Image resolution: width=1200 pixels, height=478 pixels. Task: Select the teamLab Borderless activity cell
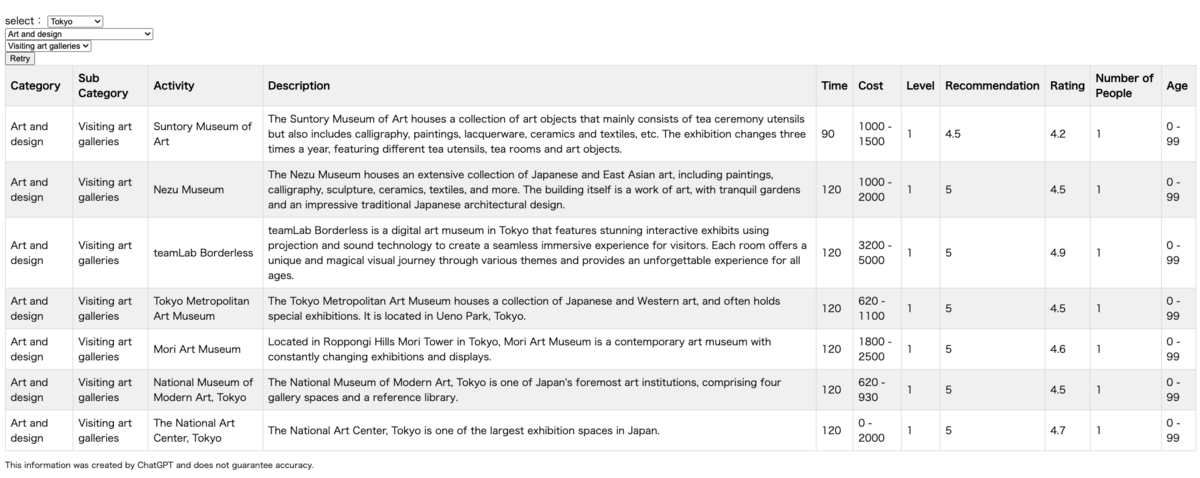tap(203, 252)
